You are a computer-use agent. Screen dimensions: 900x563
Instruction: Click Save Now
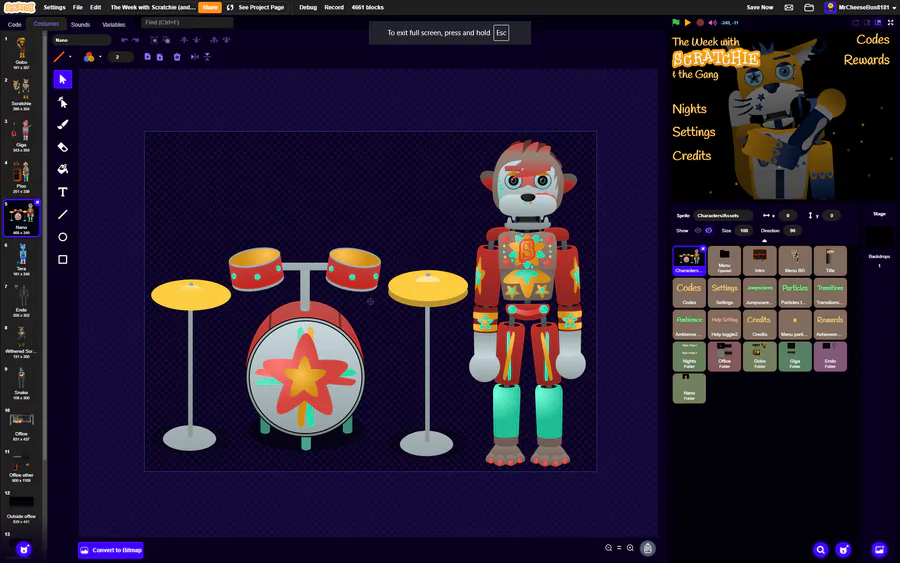point(760,7)
